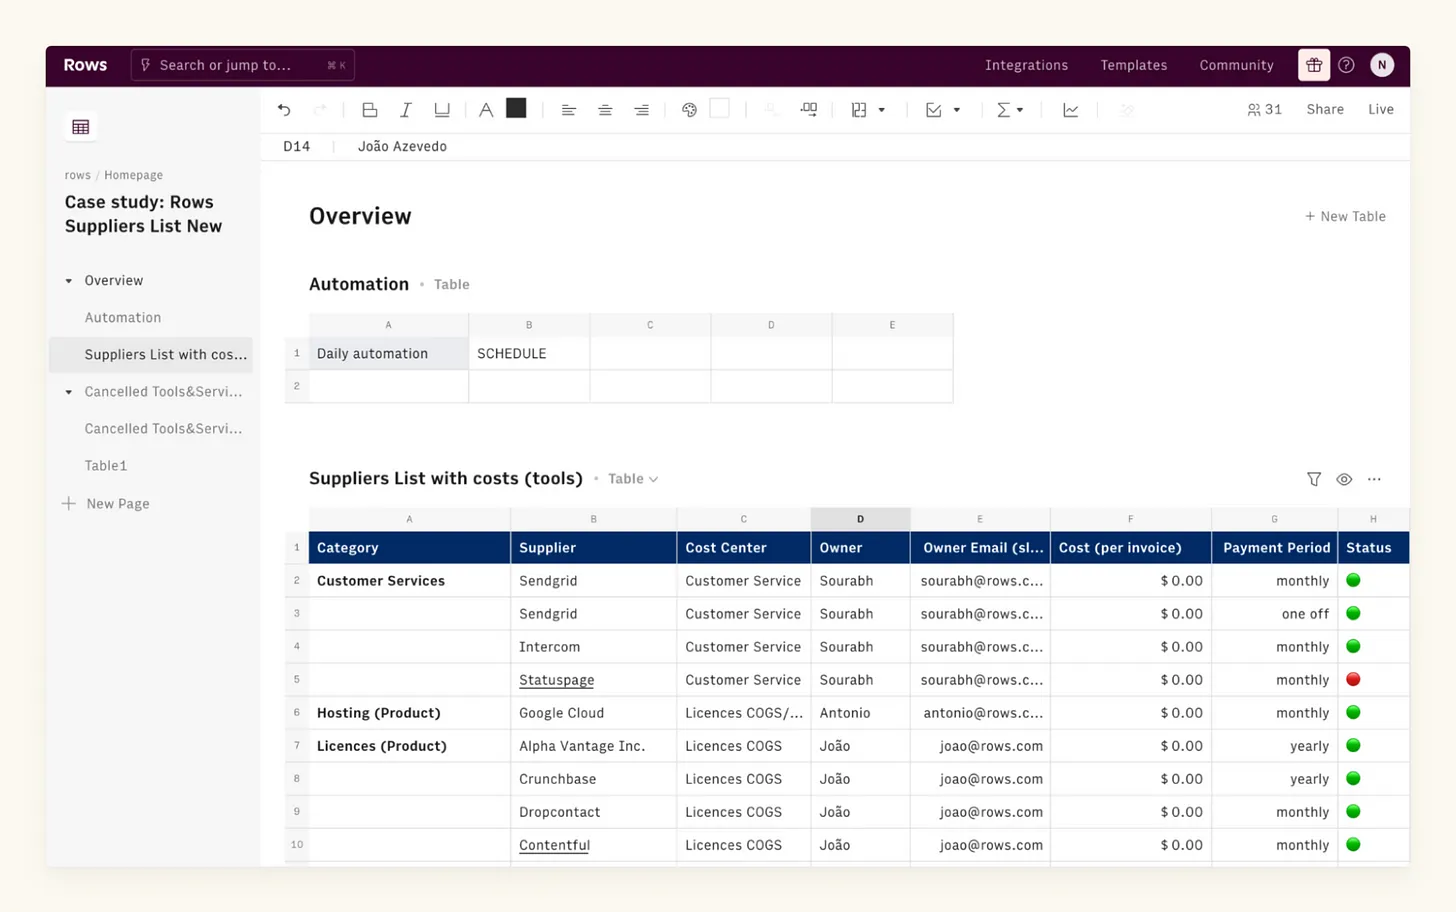Click New Page in sidebar

tap(106, 504)
